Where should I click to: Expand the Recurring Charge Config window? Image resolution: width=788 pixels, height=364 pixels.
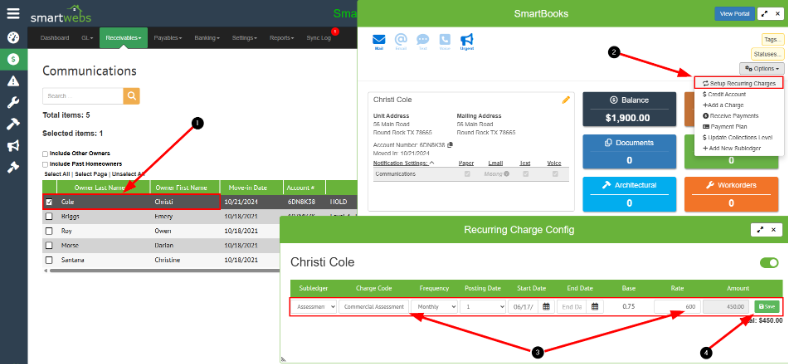pyautogui.click(x=760, y=230)
